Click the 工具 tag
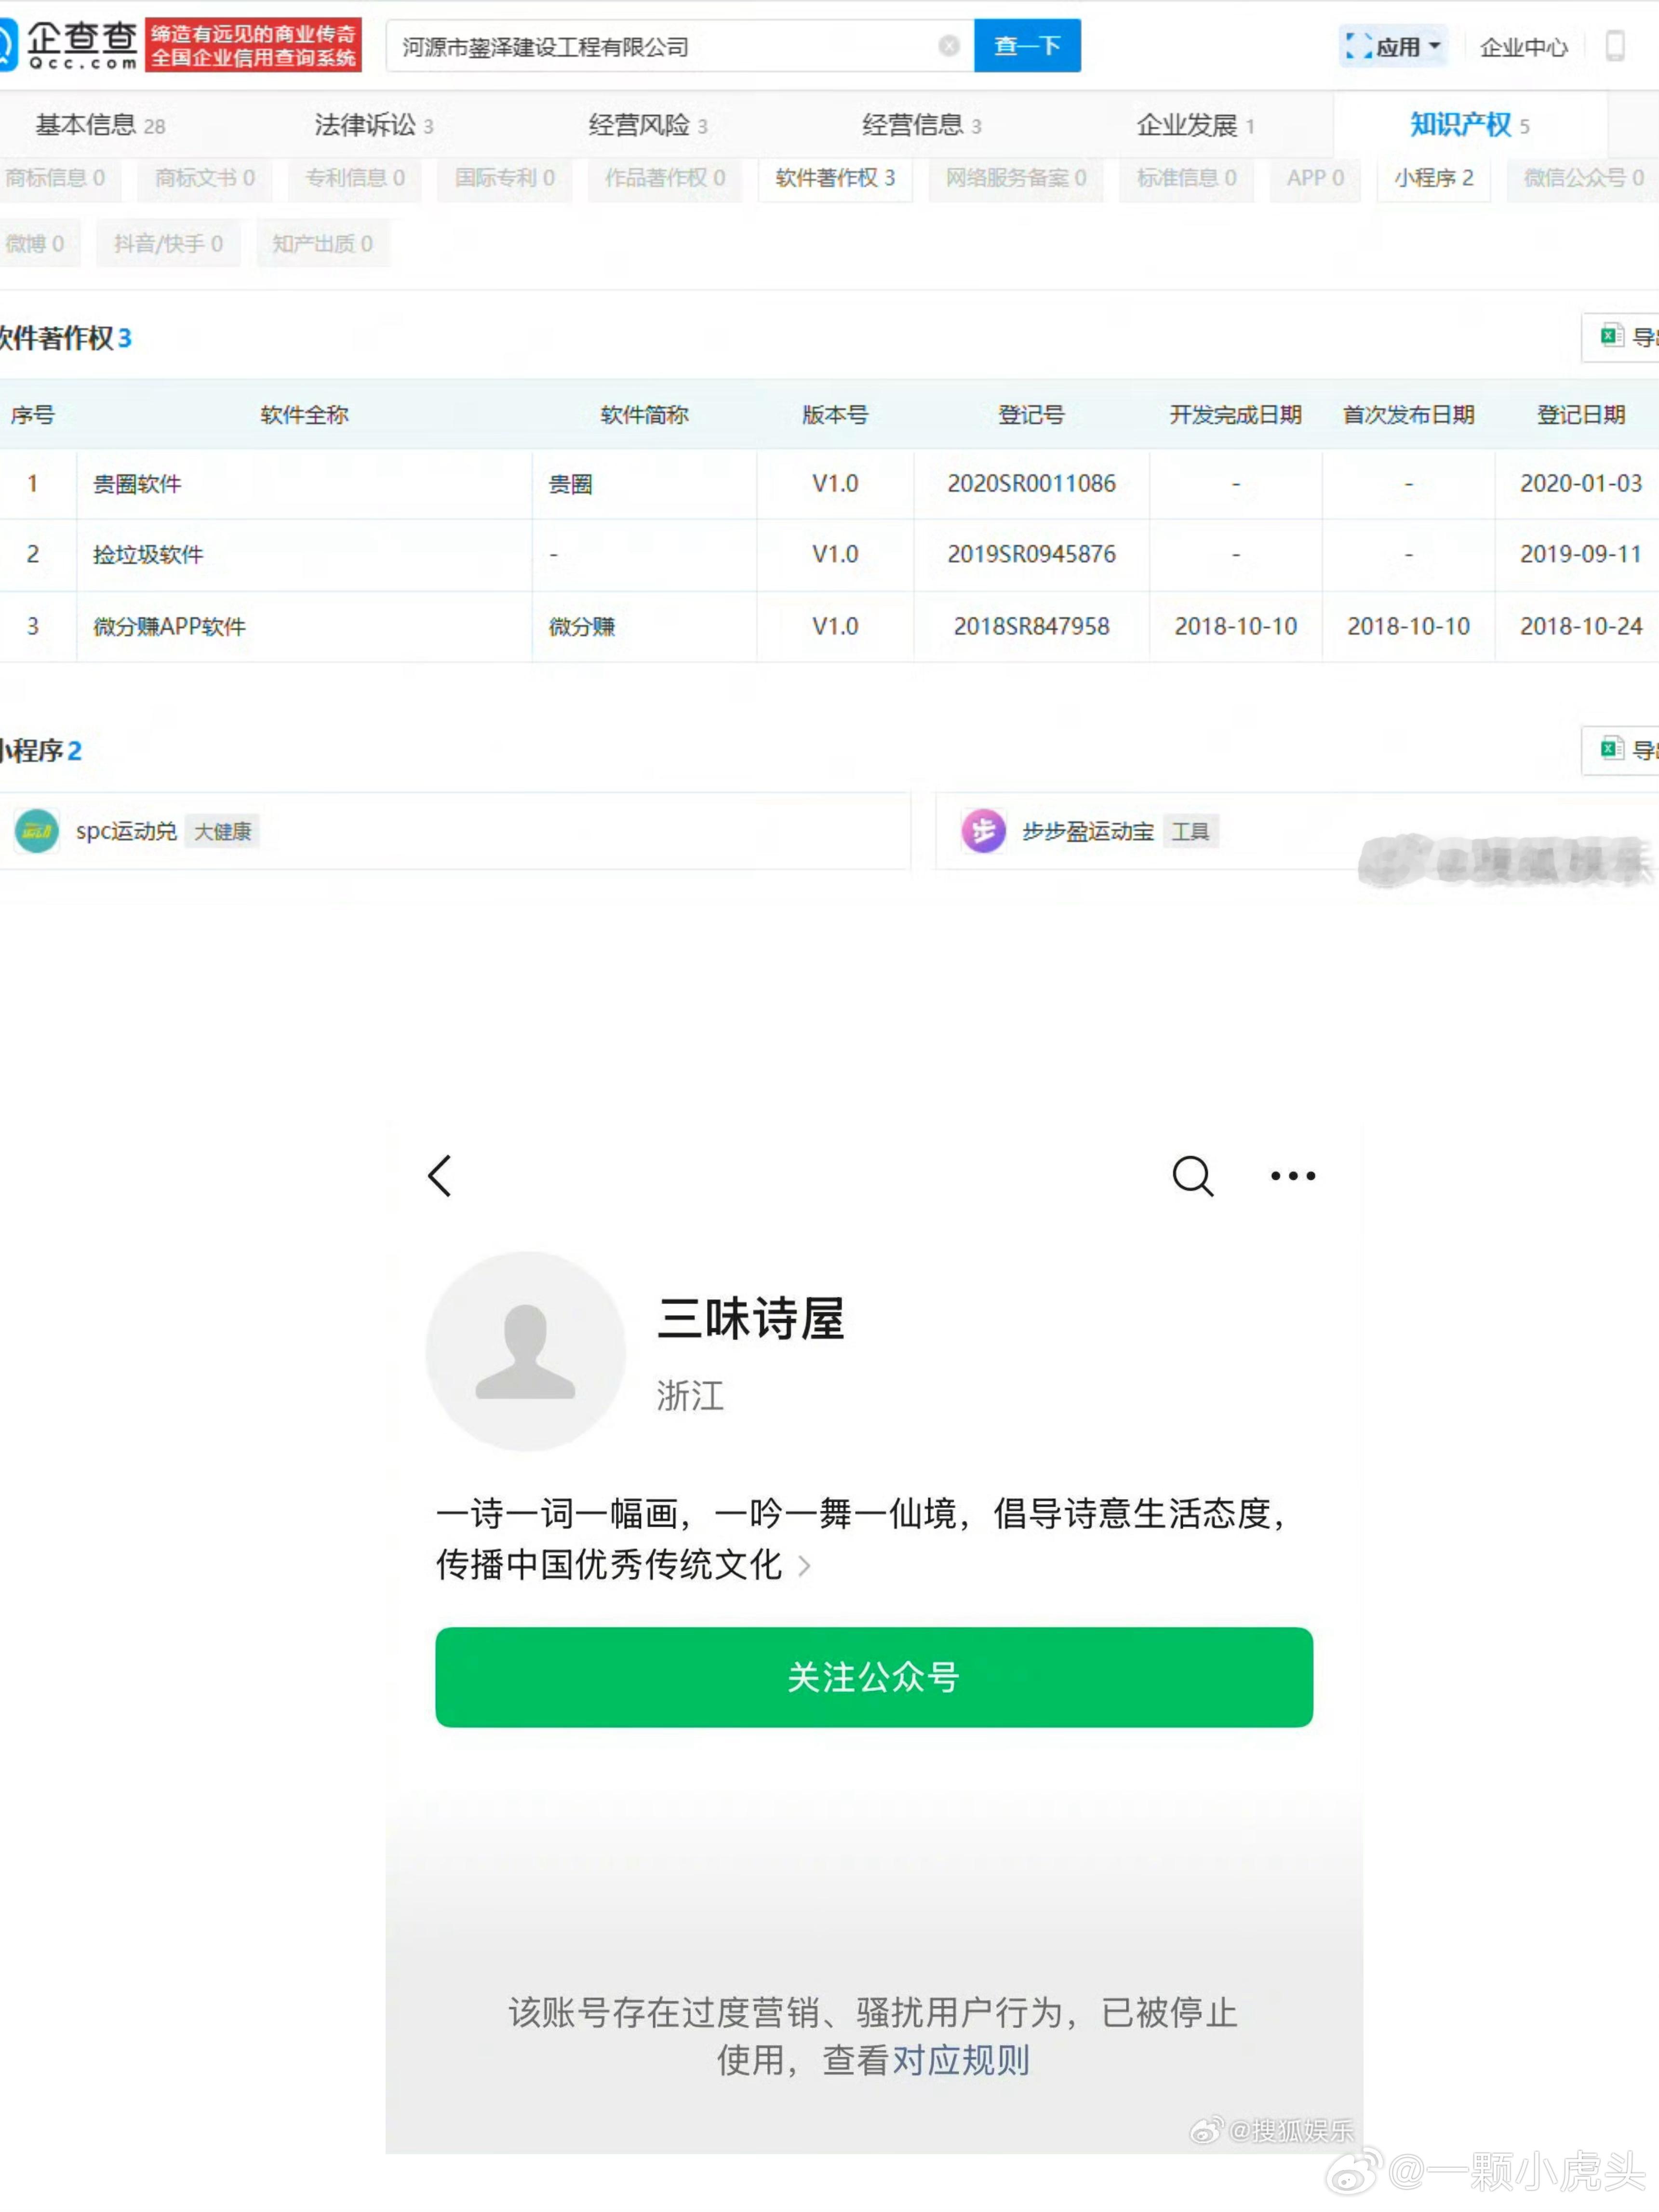The height and width of the screenshot is (2212, 1659). (1190, 831)
